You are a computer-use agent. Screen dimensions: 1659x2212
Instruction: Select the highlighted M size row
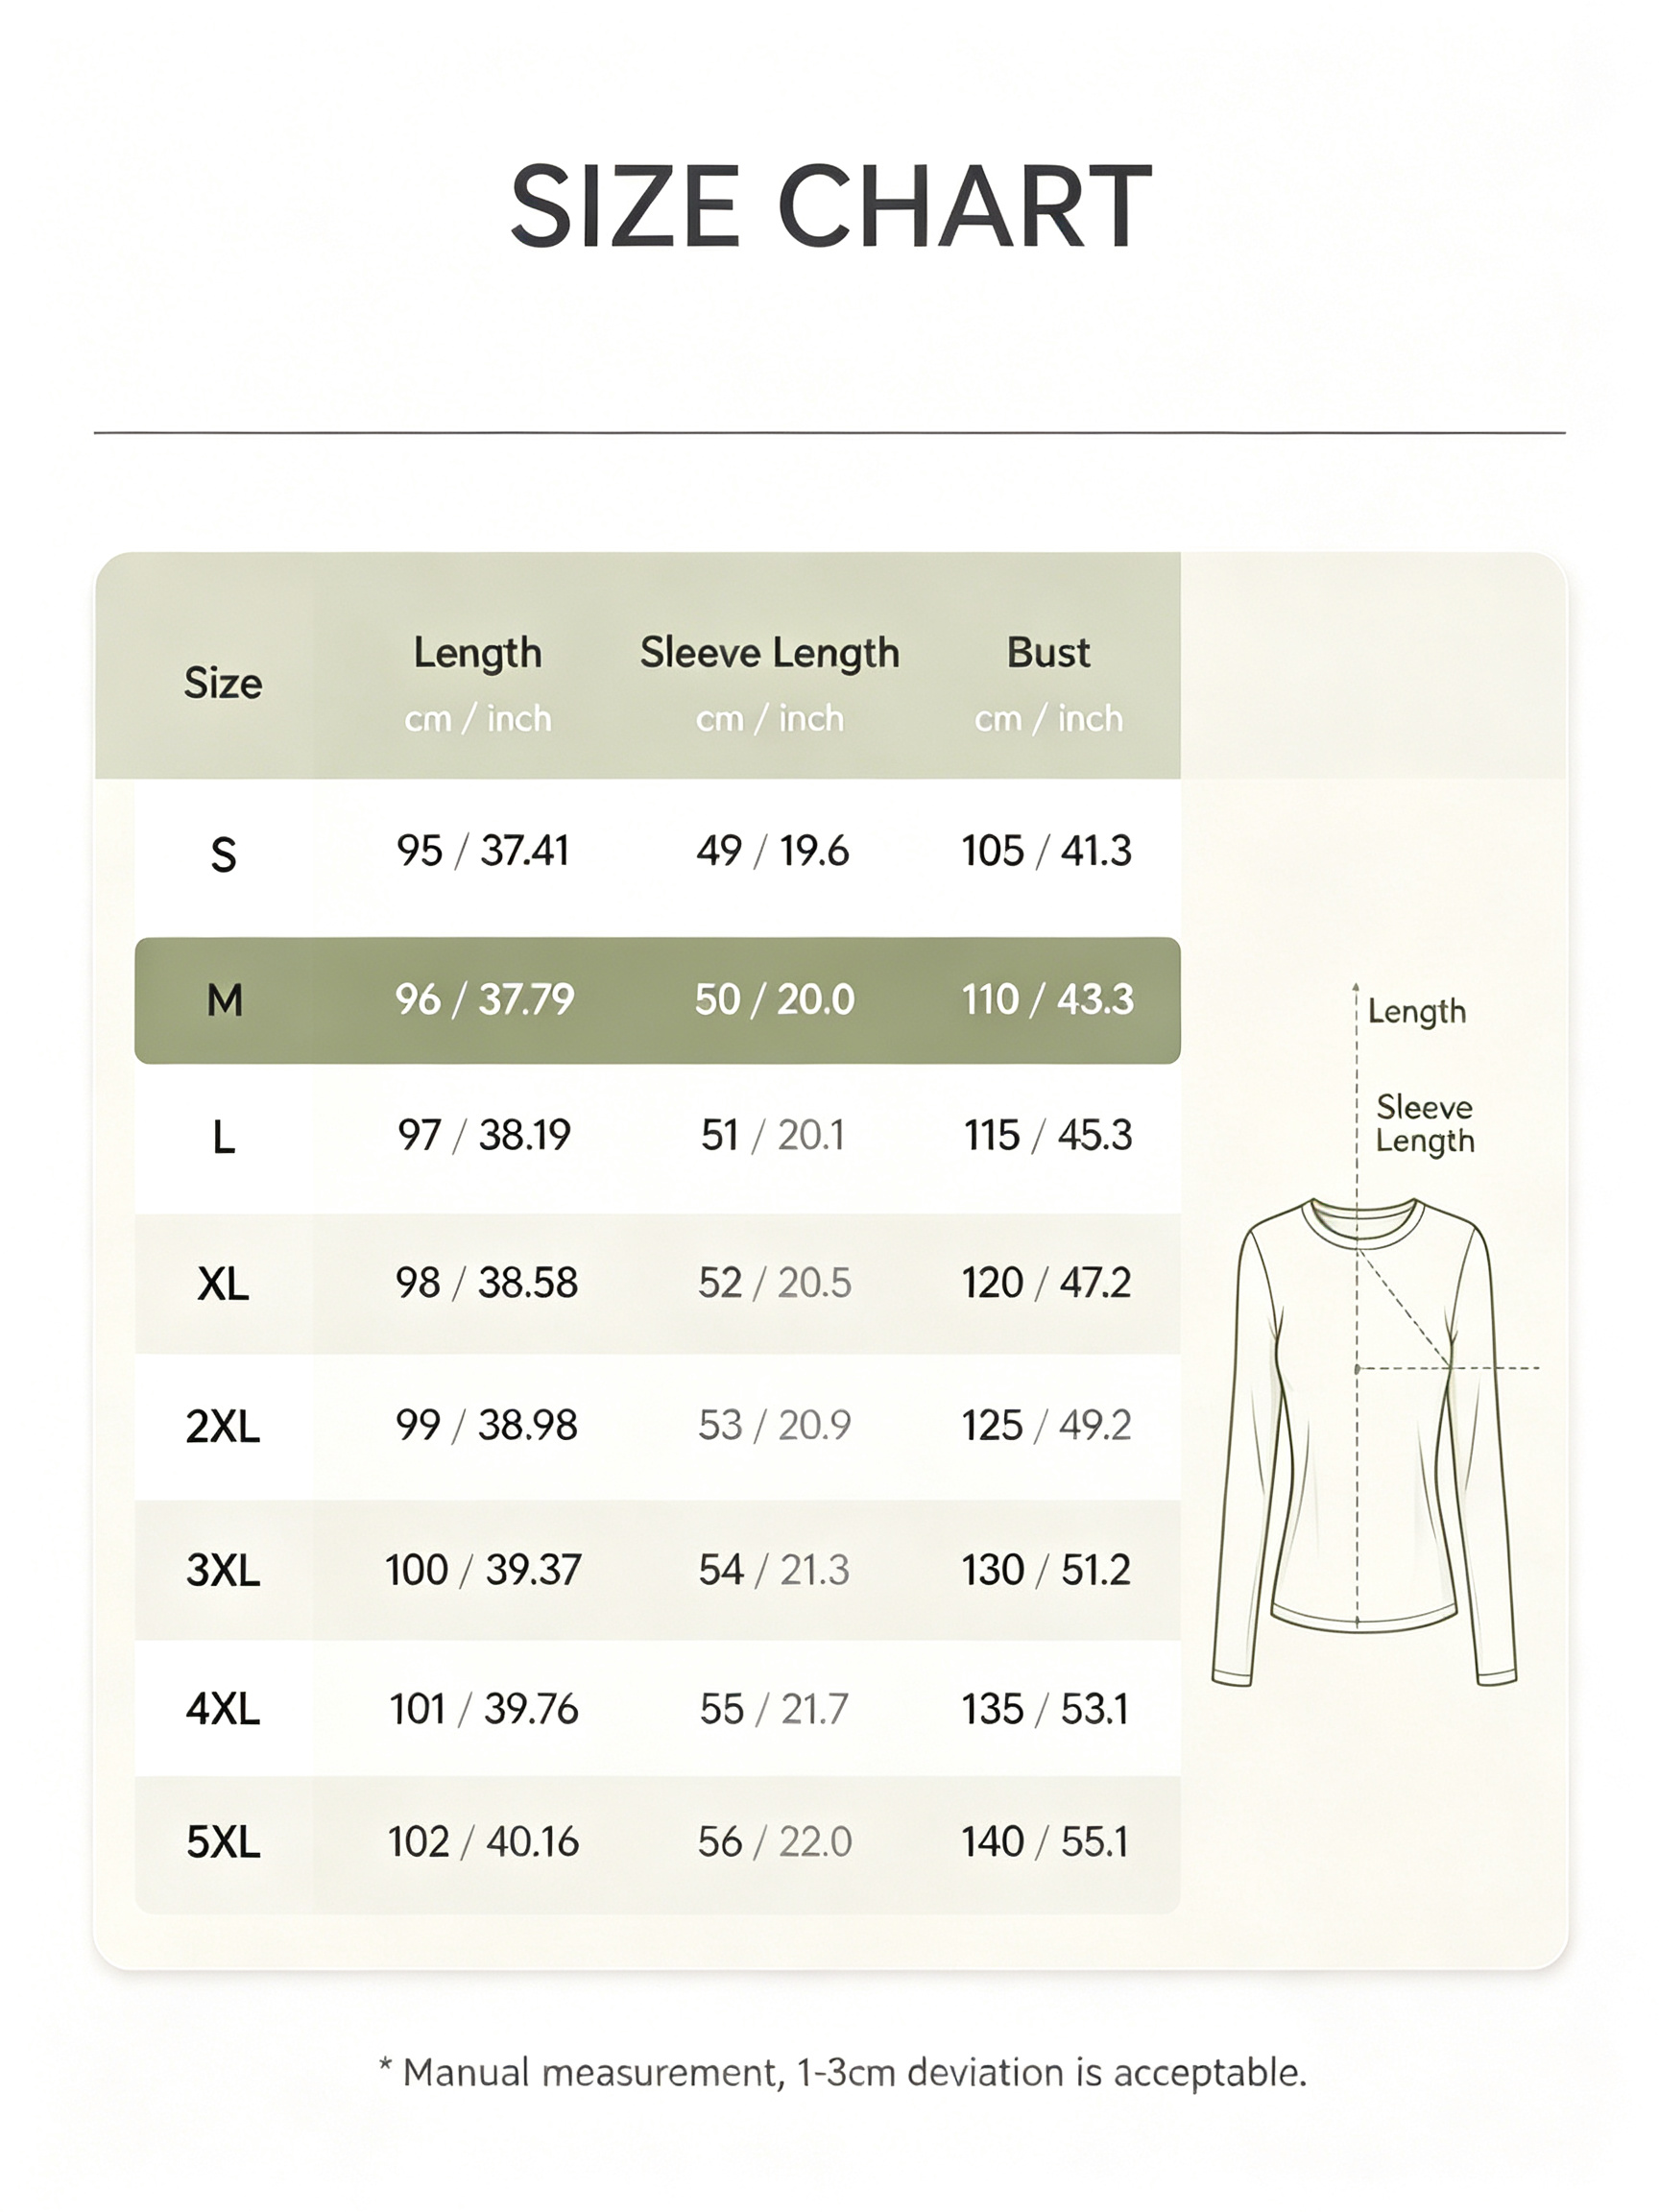(x=657, y=1000)
